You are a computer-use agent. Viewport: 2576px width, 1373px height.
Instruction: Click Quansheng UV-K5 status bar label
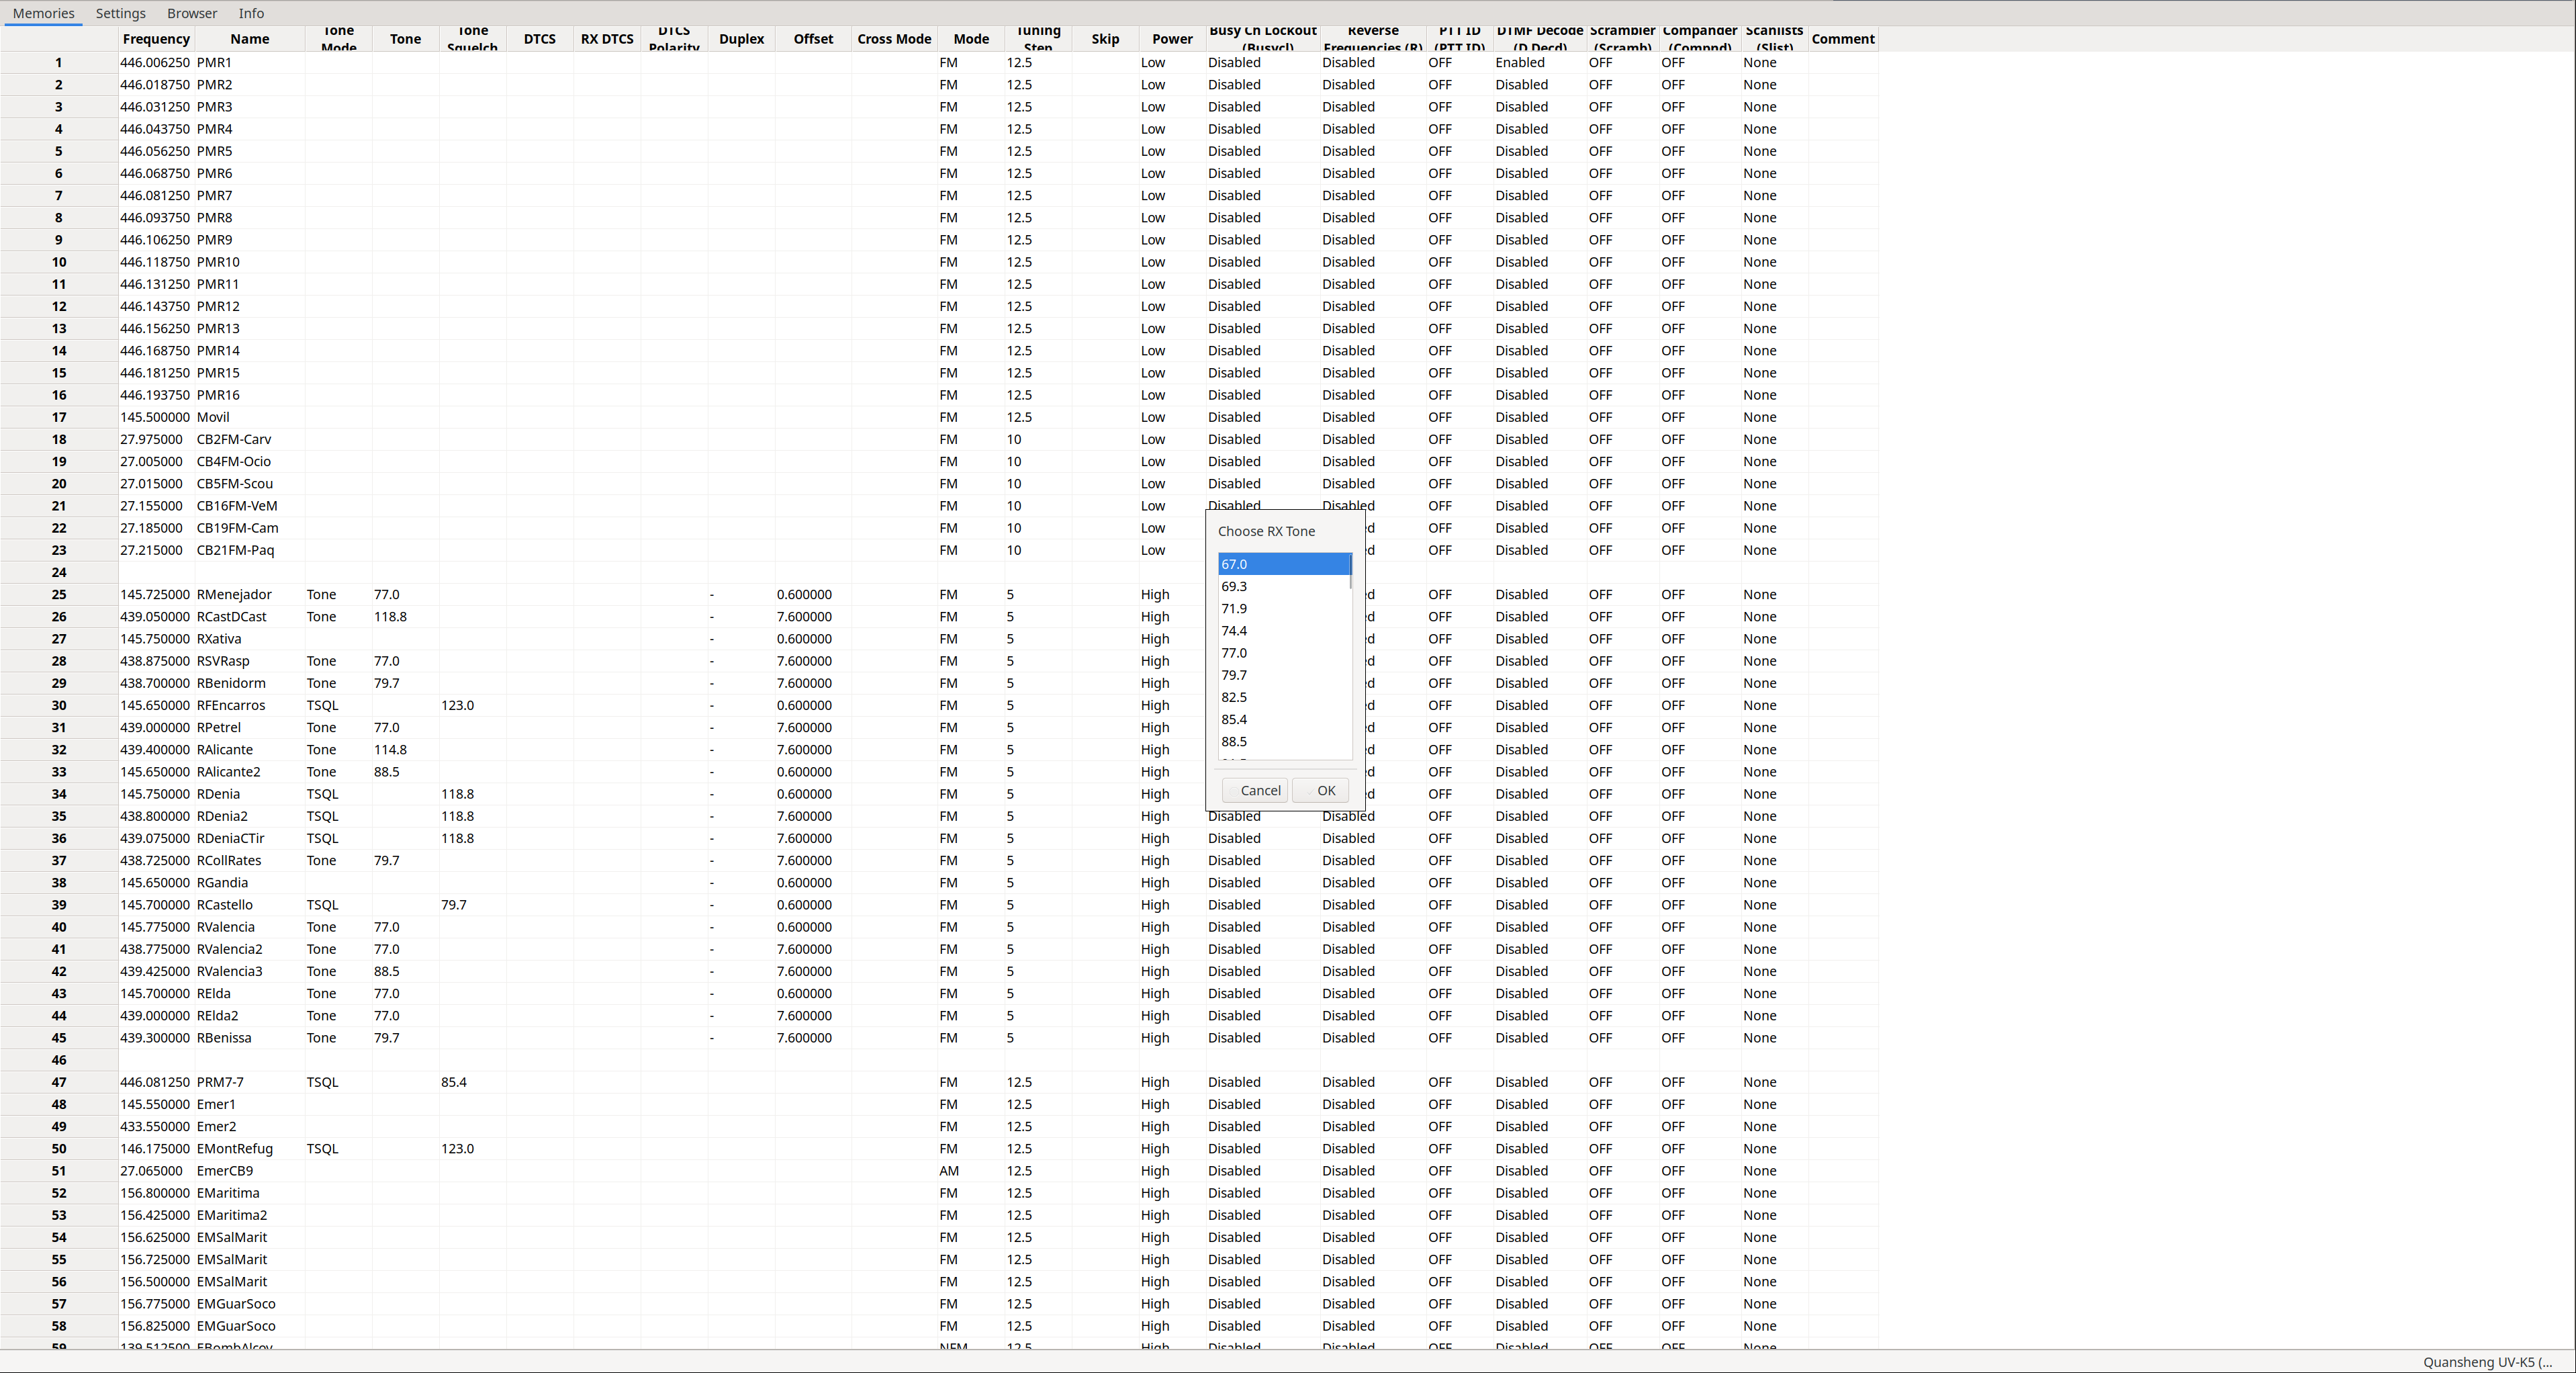(2486, 1361)
